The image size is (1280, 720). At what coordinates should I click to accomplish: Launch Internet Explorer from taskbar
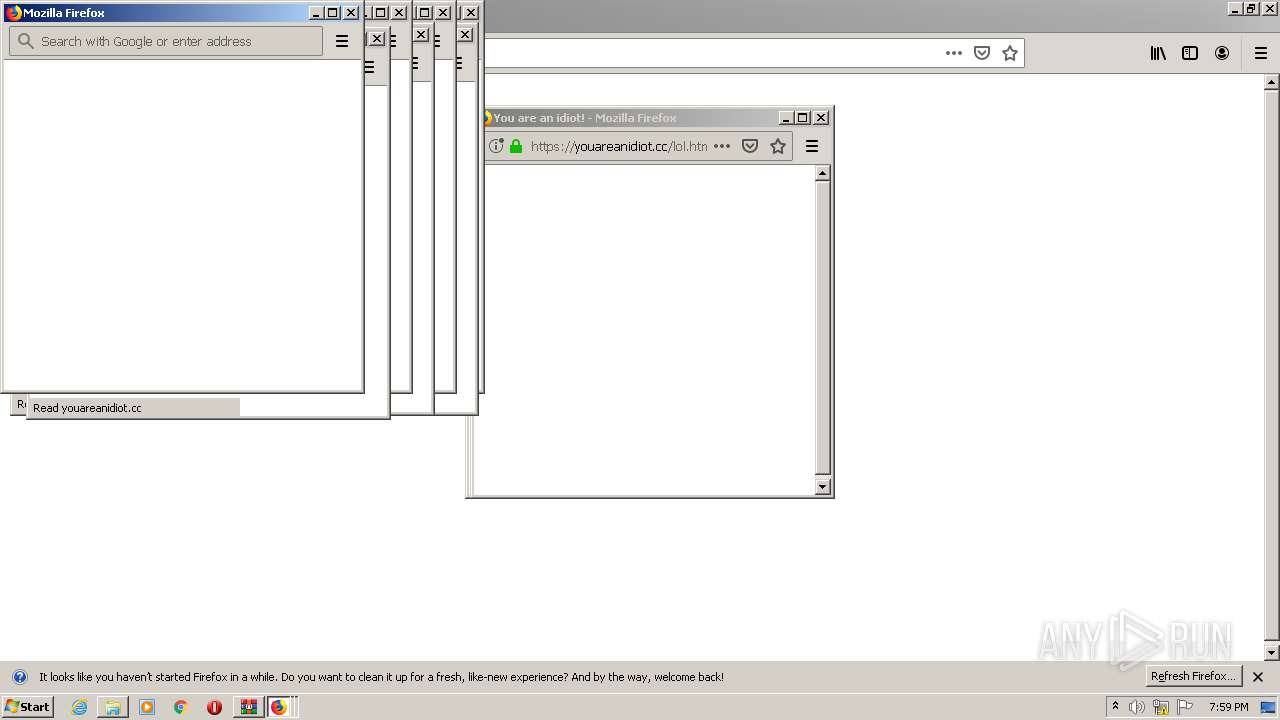pyautogui.click(x=80, y=707)
